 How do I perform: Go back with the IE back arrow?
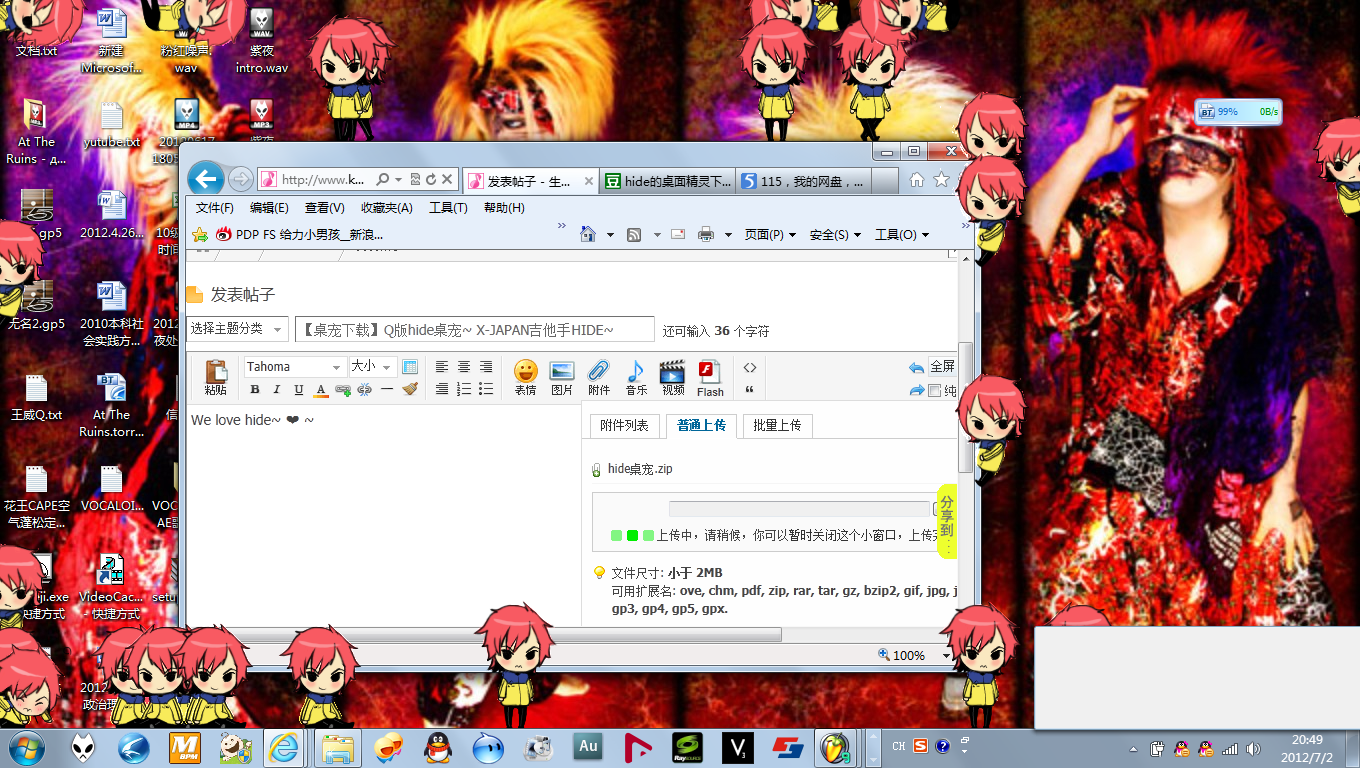coord(206,180)
